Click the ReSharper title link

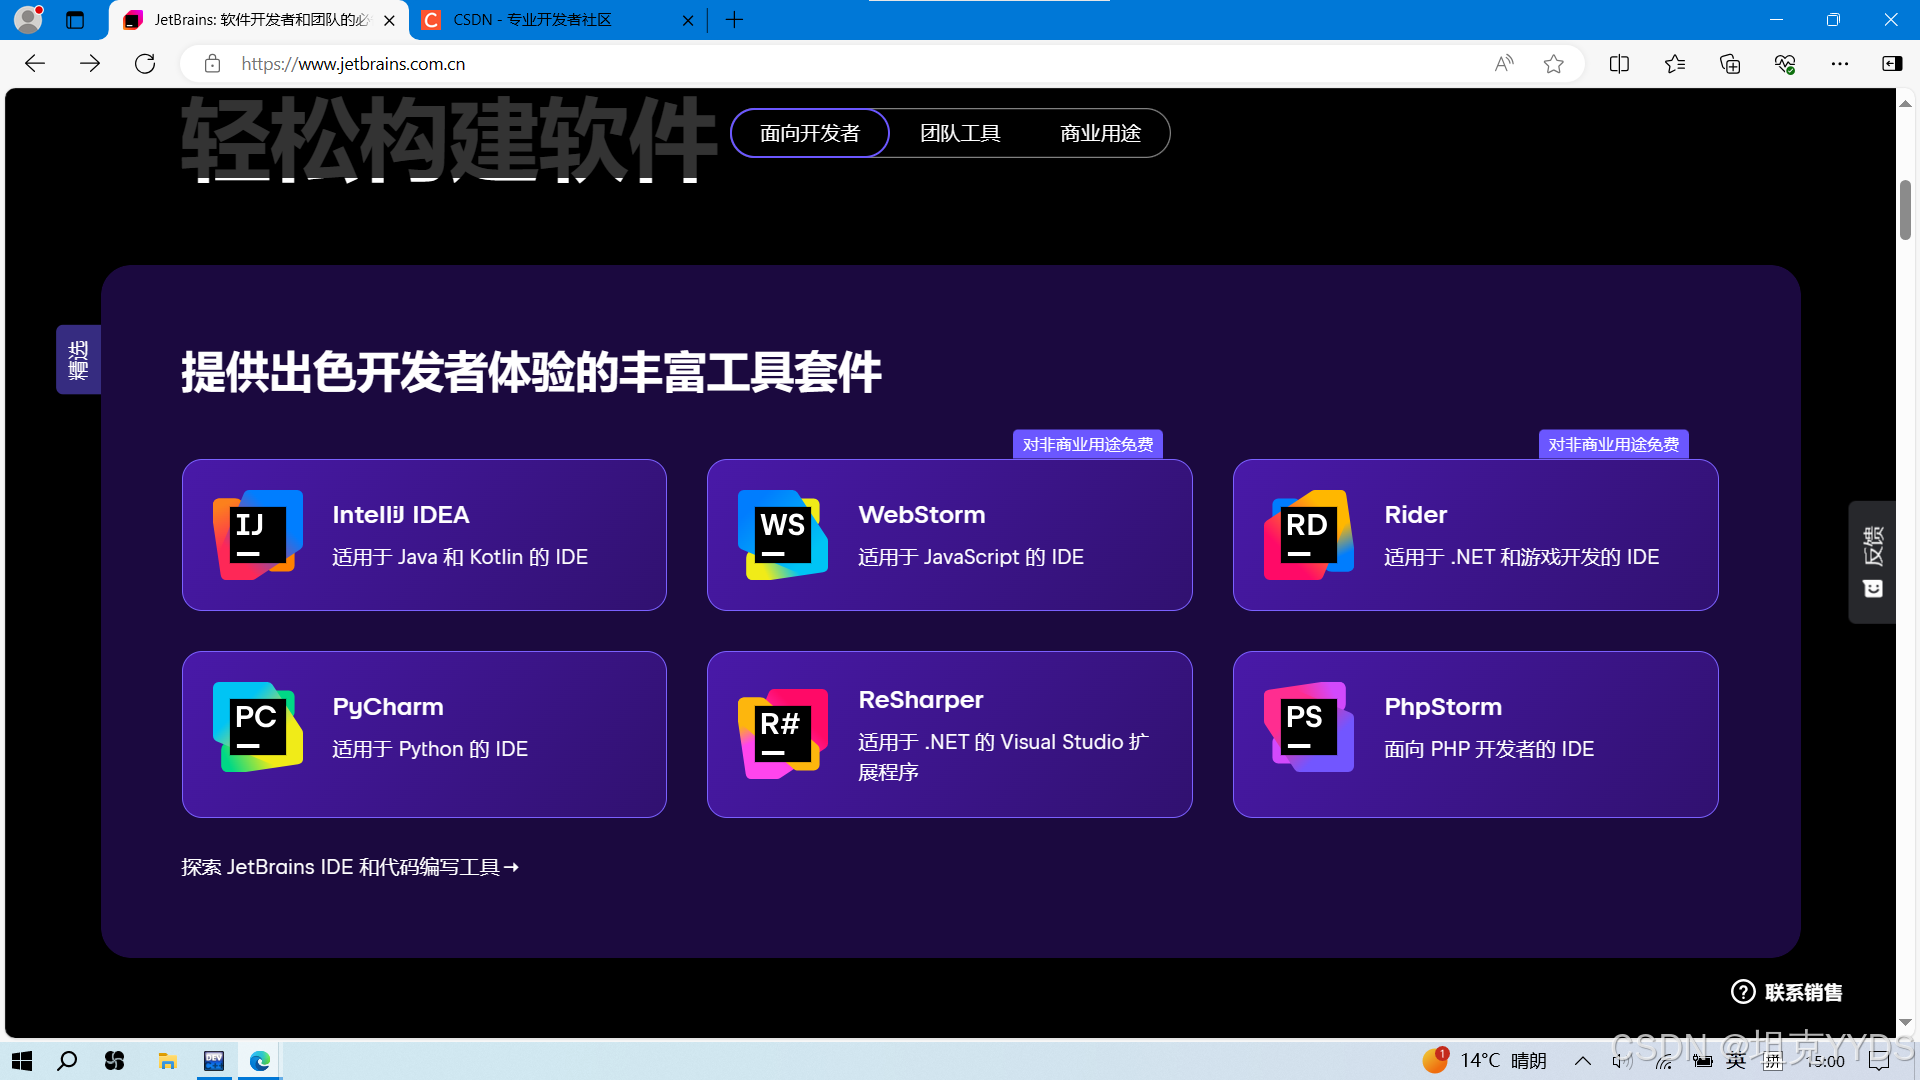[x=921, y=700]
